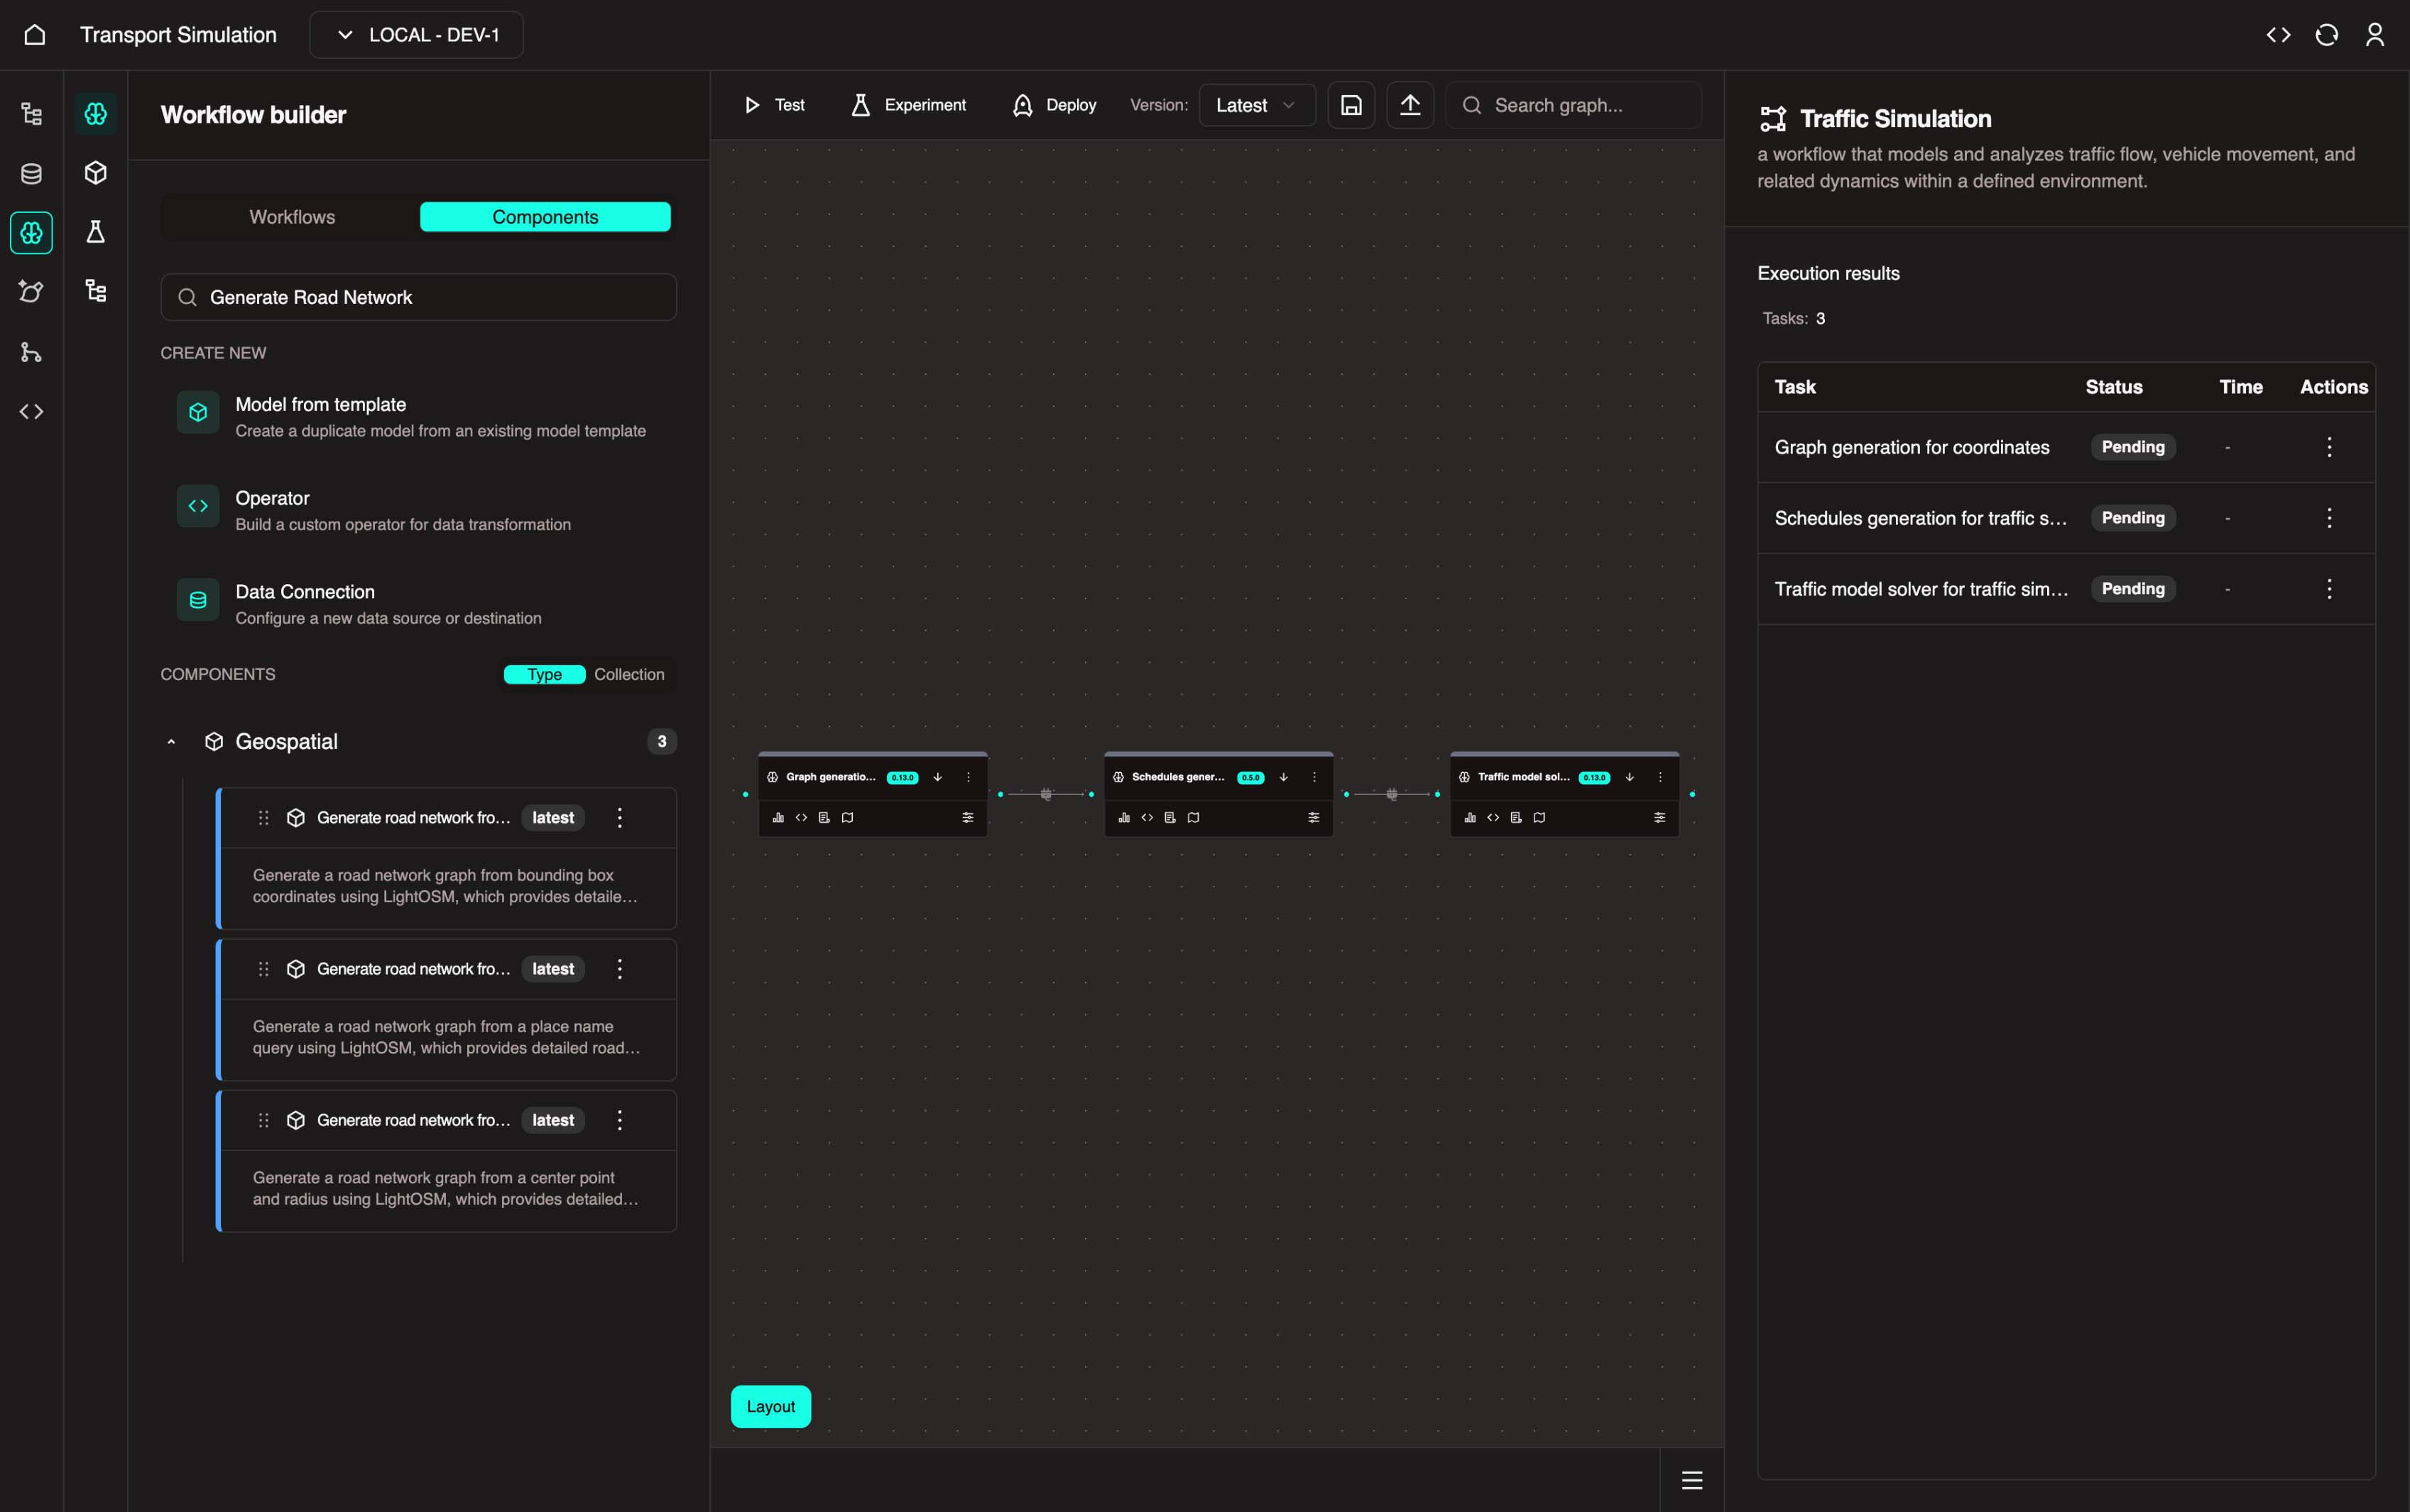Click Pending status of Graph generation for coordinates

[2133, 447]
